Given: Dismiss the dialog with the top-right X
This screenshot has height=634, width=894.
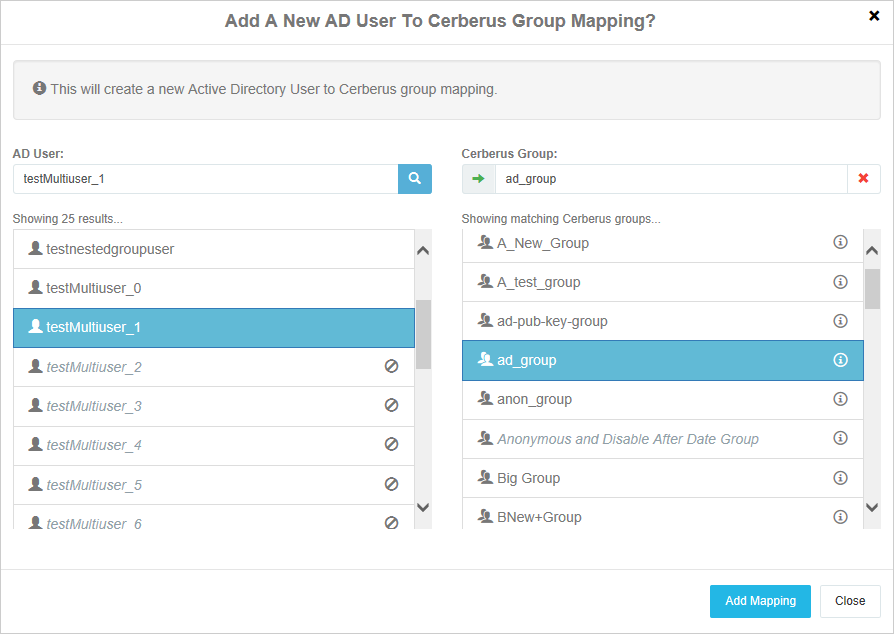Looking at the screenshot, I should click(x=874, y=16).
